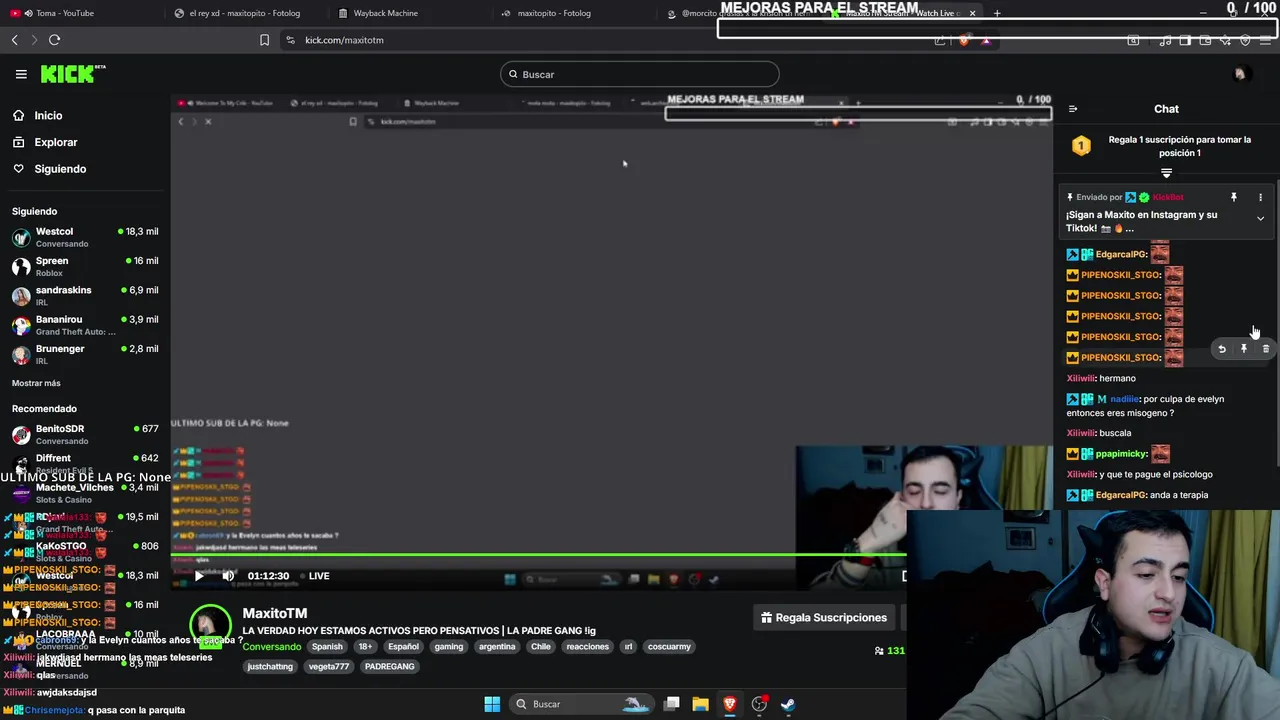Open MaxitoTM channel avatar
This screenshot has width=1280, height=720.
tap(210, 625)
